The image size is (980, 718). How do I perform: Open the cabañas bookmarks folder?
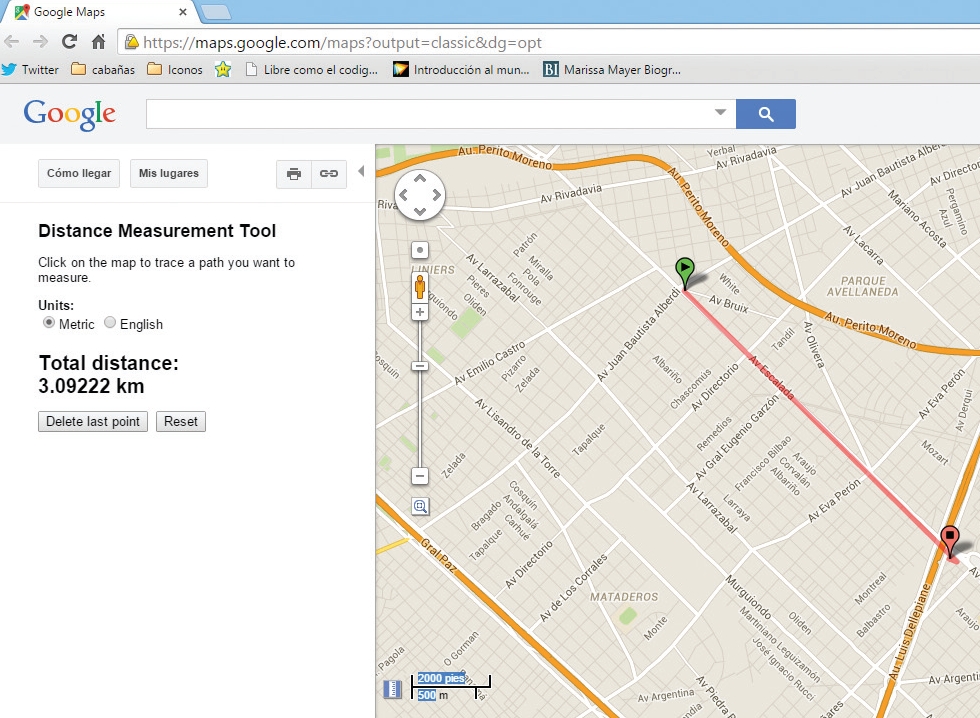(x=103, y=69)
